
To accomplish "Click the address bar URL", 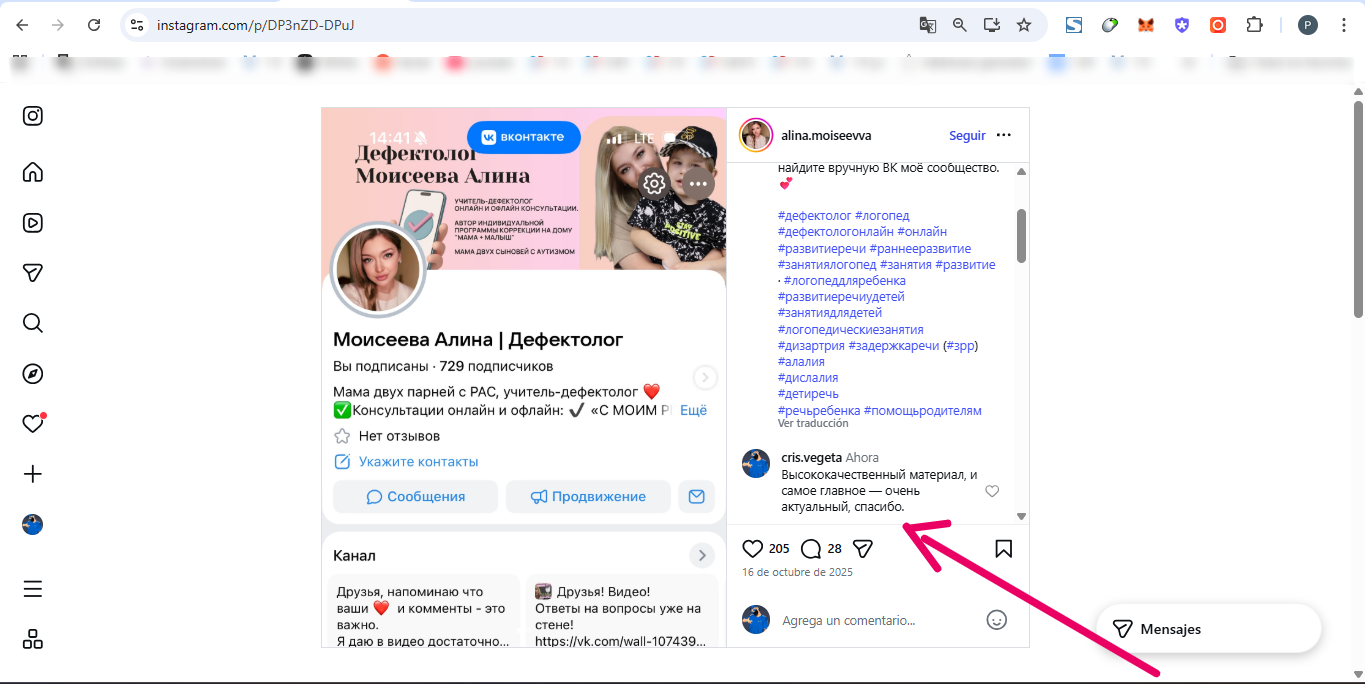I will click(x=255, y=25).
